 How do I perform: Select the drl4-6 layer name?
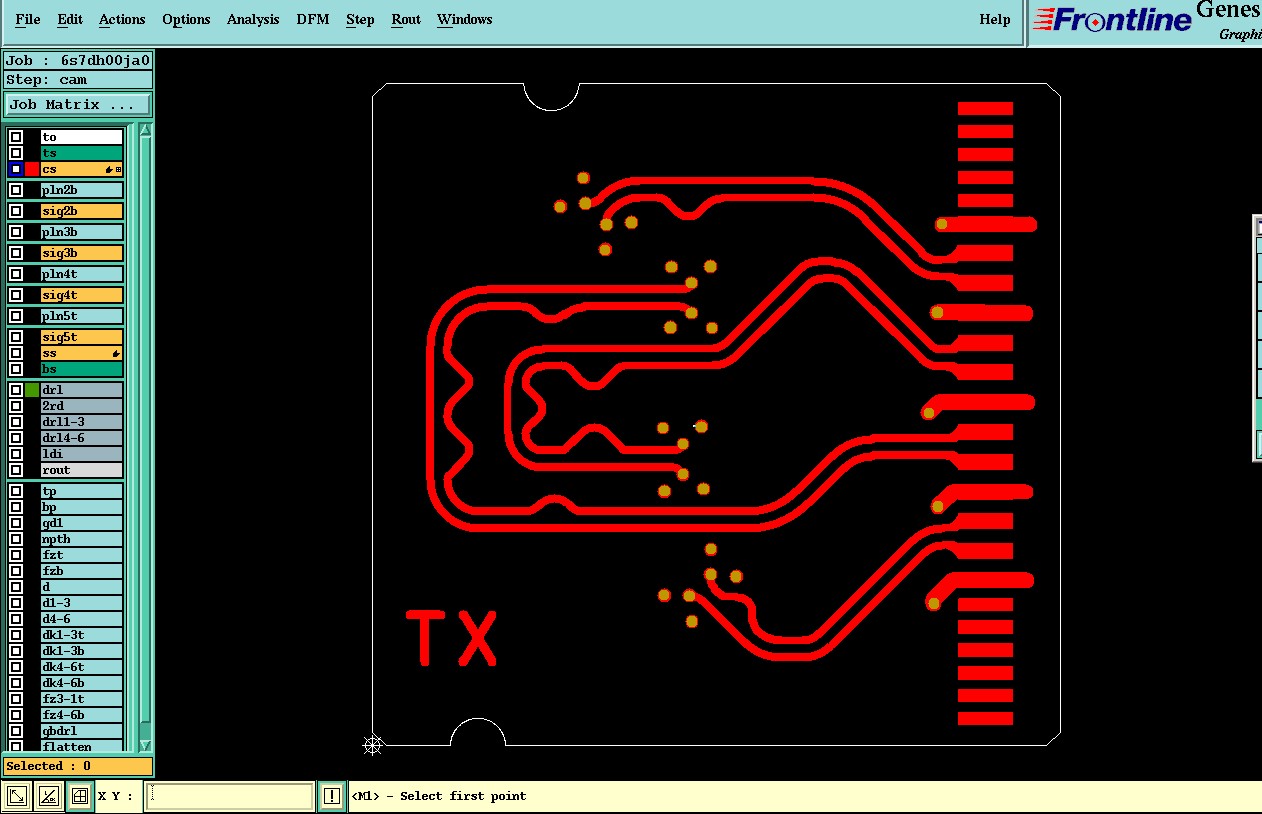[82, 438]
